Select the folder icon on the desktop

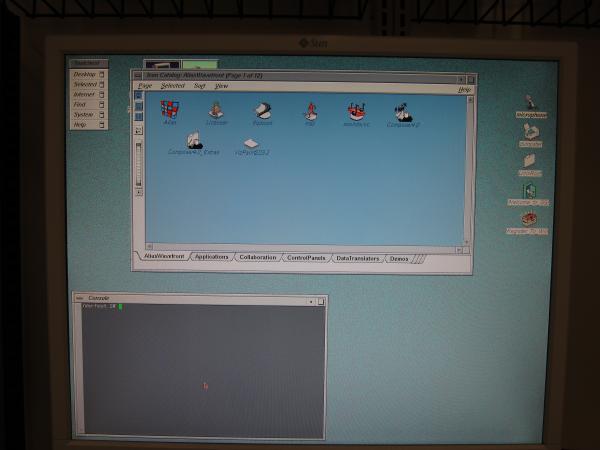530,161
